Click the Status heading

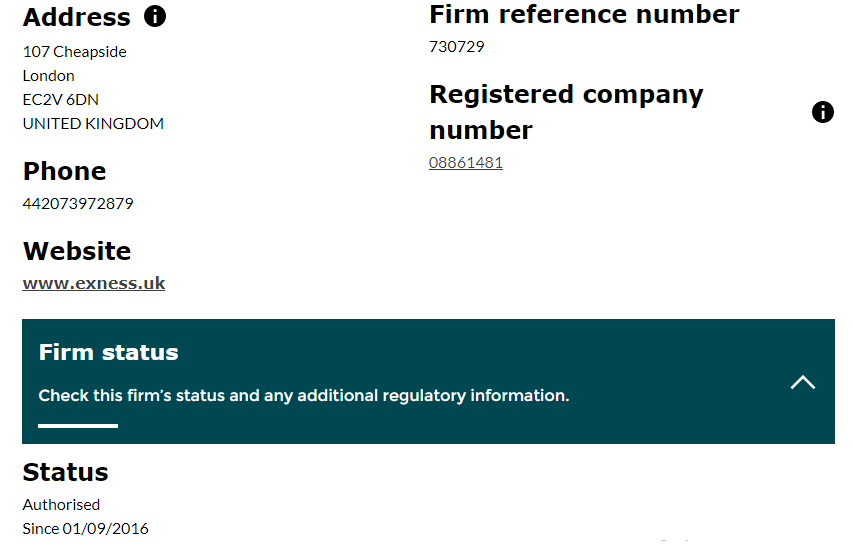pos(65,472)
